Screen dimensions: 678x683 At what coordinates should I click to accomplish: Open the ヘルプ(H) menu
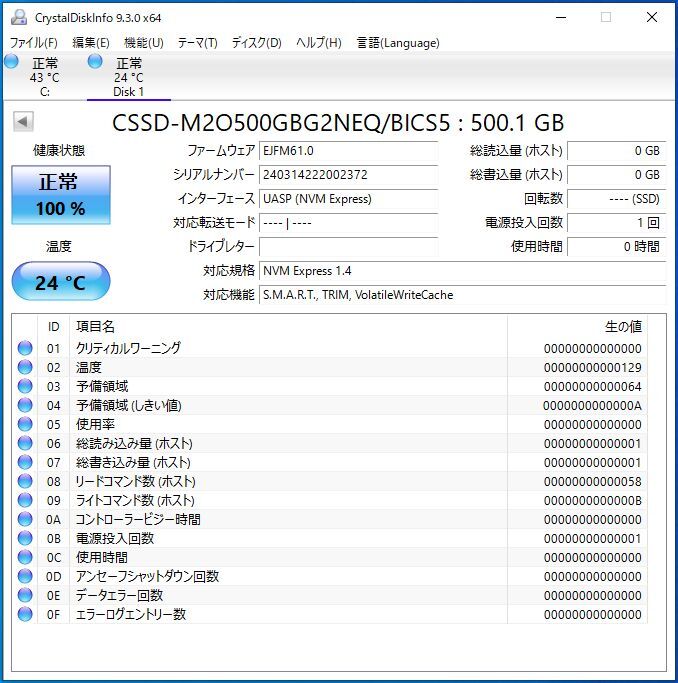[319, 43]
